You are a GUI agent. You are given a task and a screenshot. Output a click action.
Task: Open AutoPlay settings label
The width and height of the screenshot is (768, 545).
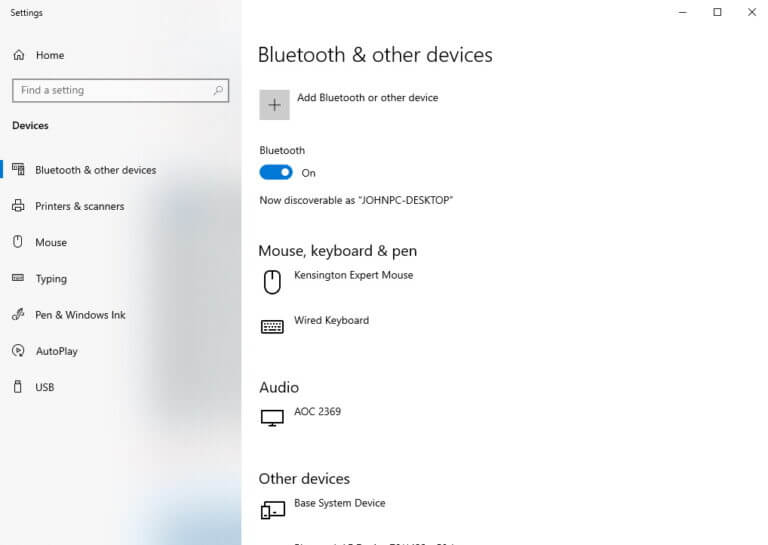56,351
